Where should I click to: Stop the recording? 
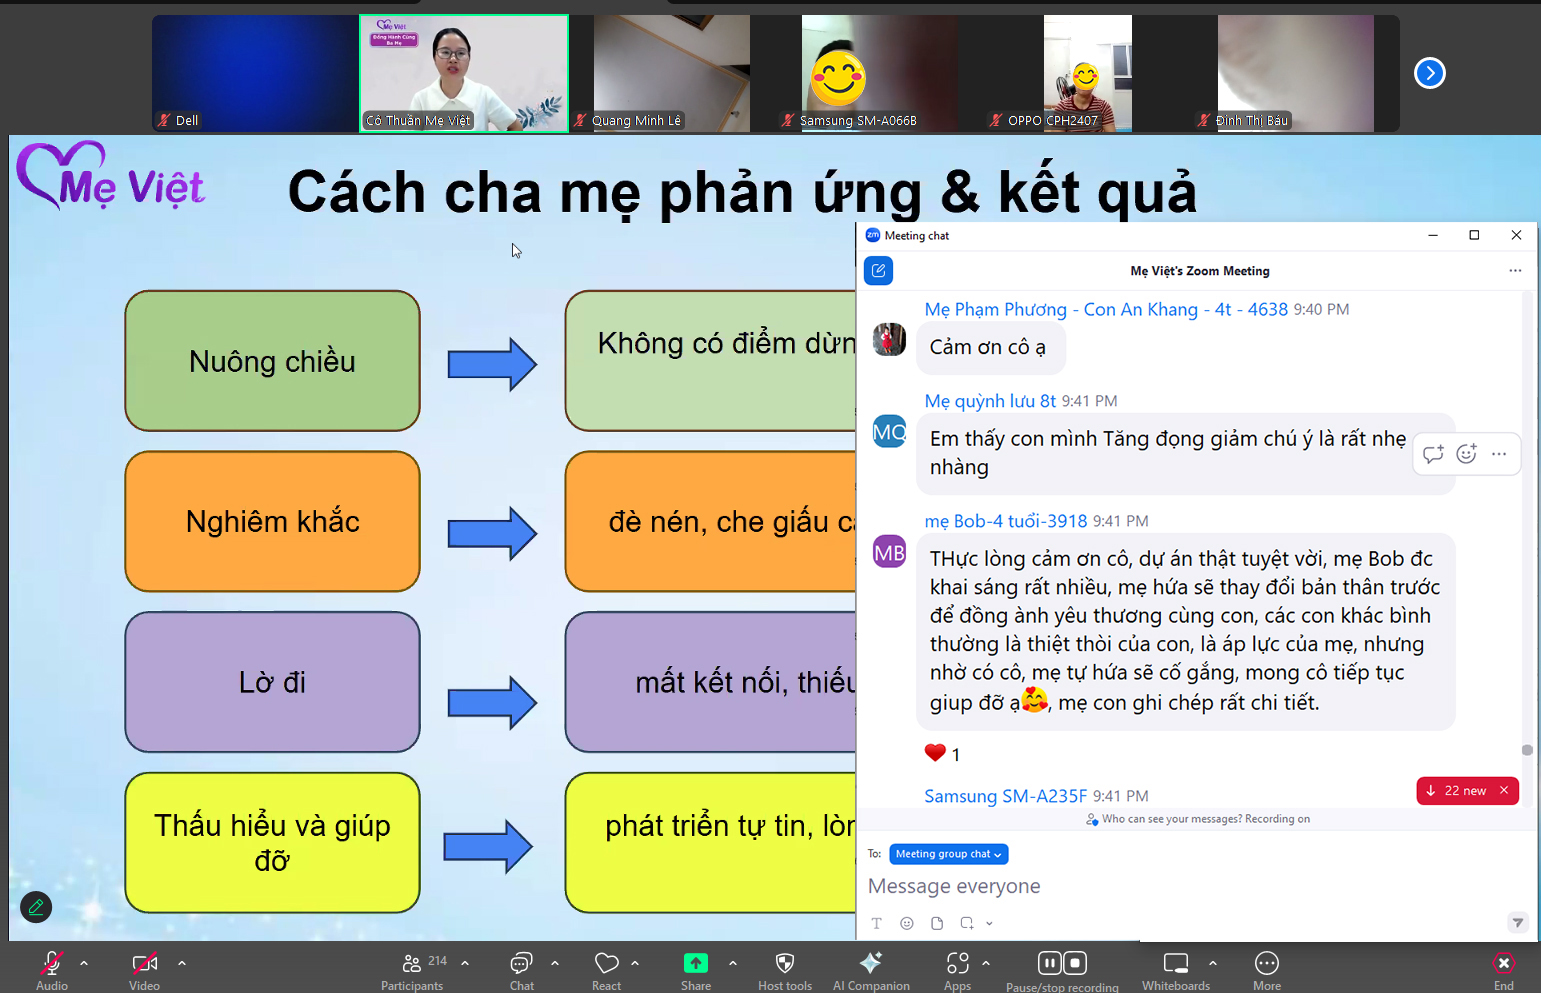1075,963
